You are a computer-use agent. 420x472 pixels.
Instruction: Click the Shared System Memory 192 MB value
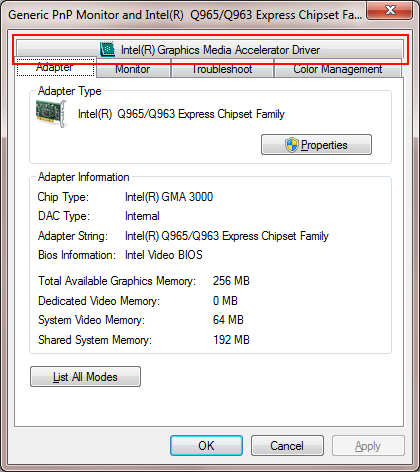[231, 340]
